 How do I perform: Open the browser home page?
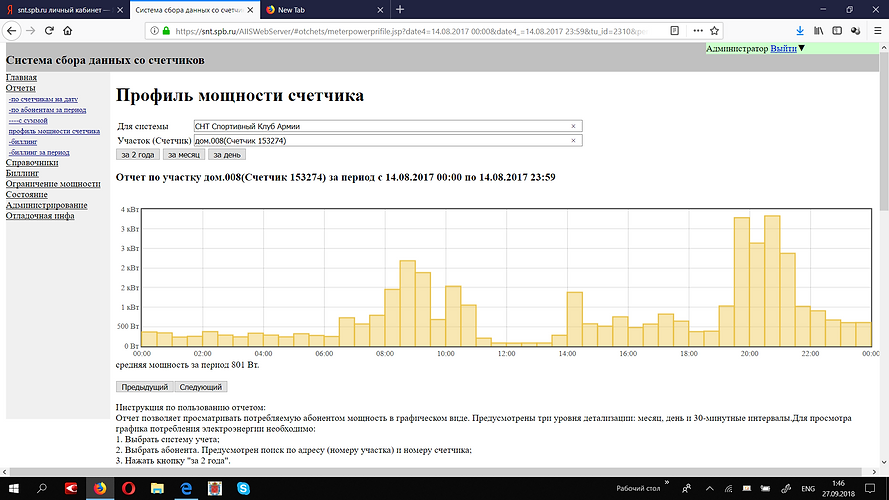coord(67,31)
